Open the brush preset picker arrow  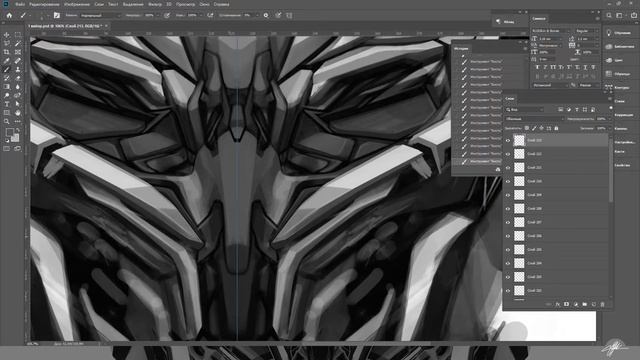tap(48, 16)
